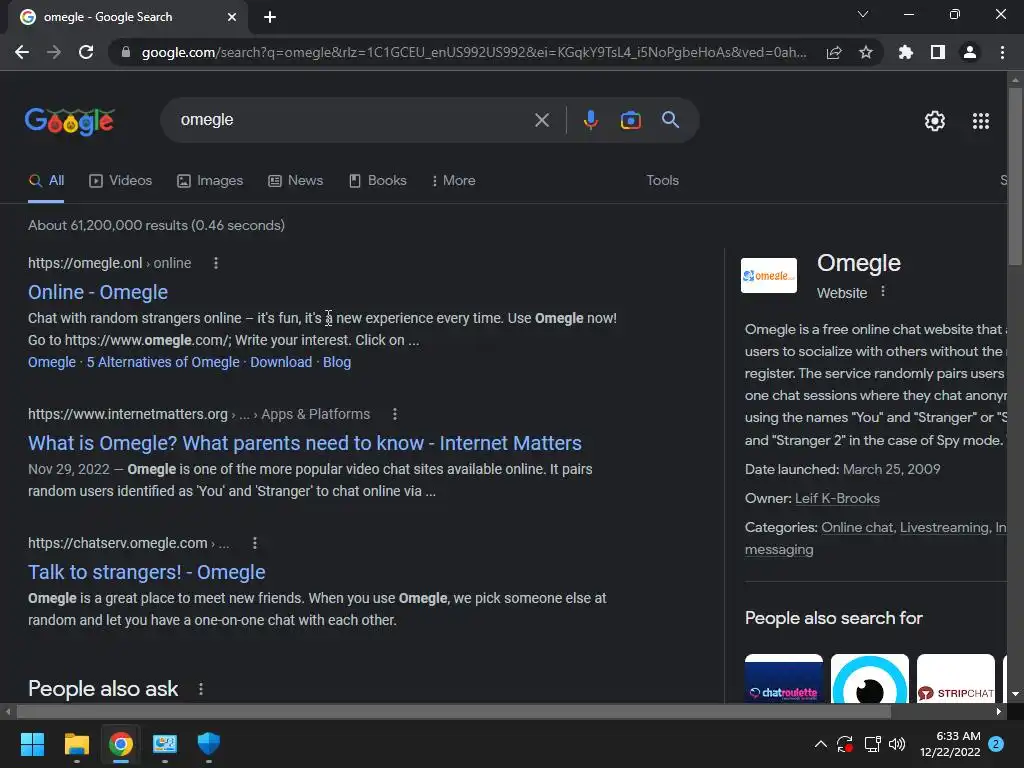1024x768 pixels.
Task: Open File Explorer from taskbar
Action: pyautogui.click(x=76, y=744)
